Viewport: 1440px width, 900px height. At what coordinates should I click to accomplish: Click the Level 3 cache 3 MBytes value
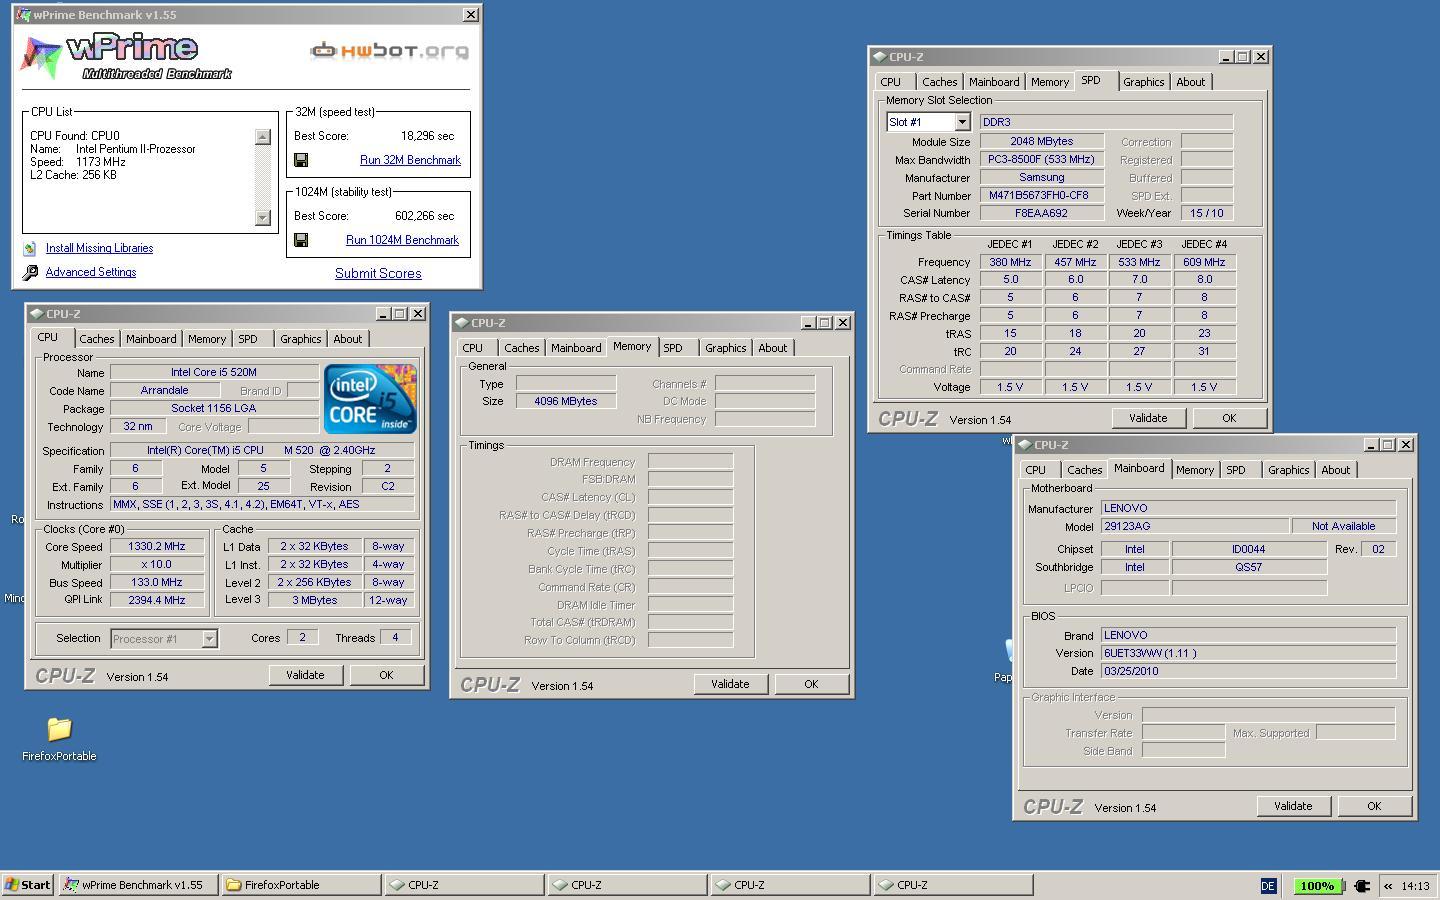[x=315, y=600]
